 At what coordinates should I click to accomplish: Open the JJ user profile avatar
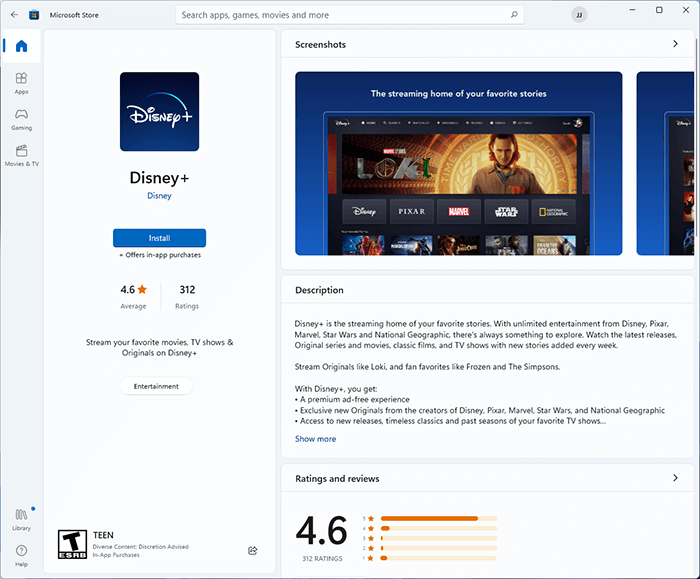[579, 15]
